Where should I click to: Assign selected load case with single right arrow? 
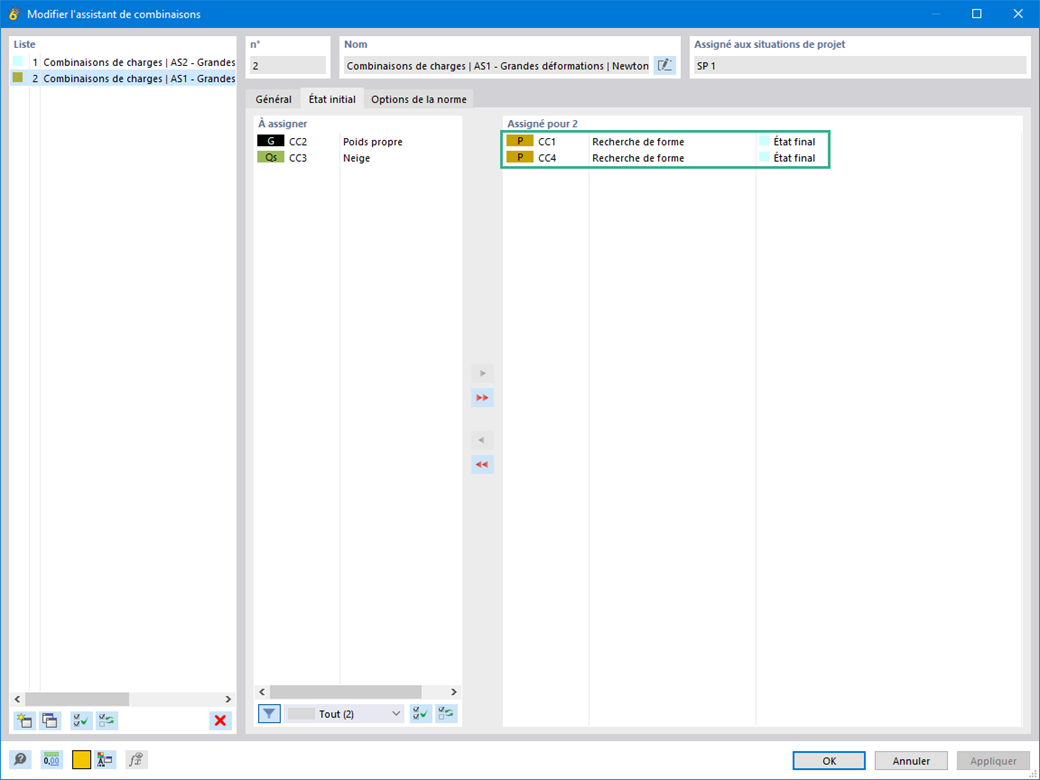482,373
